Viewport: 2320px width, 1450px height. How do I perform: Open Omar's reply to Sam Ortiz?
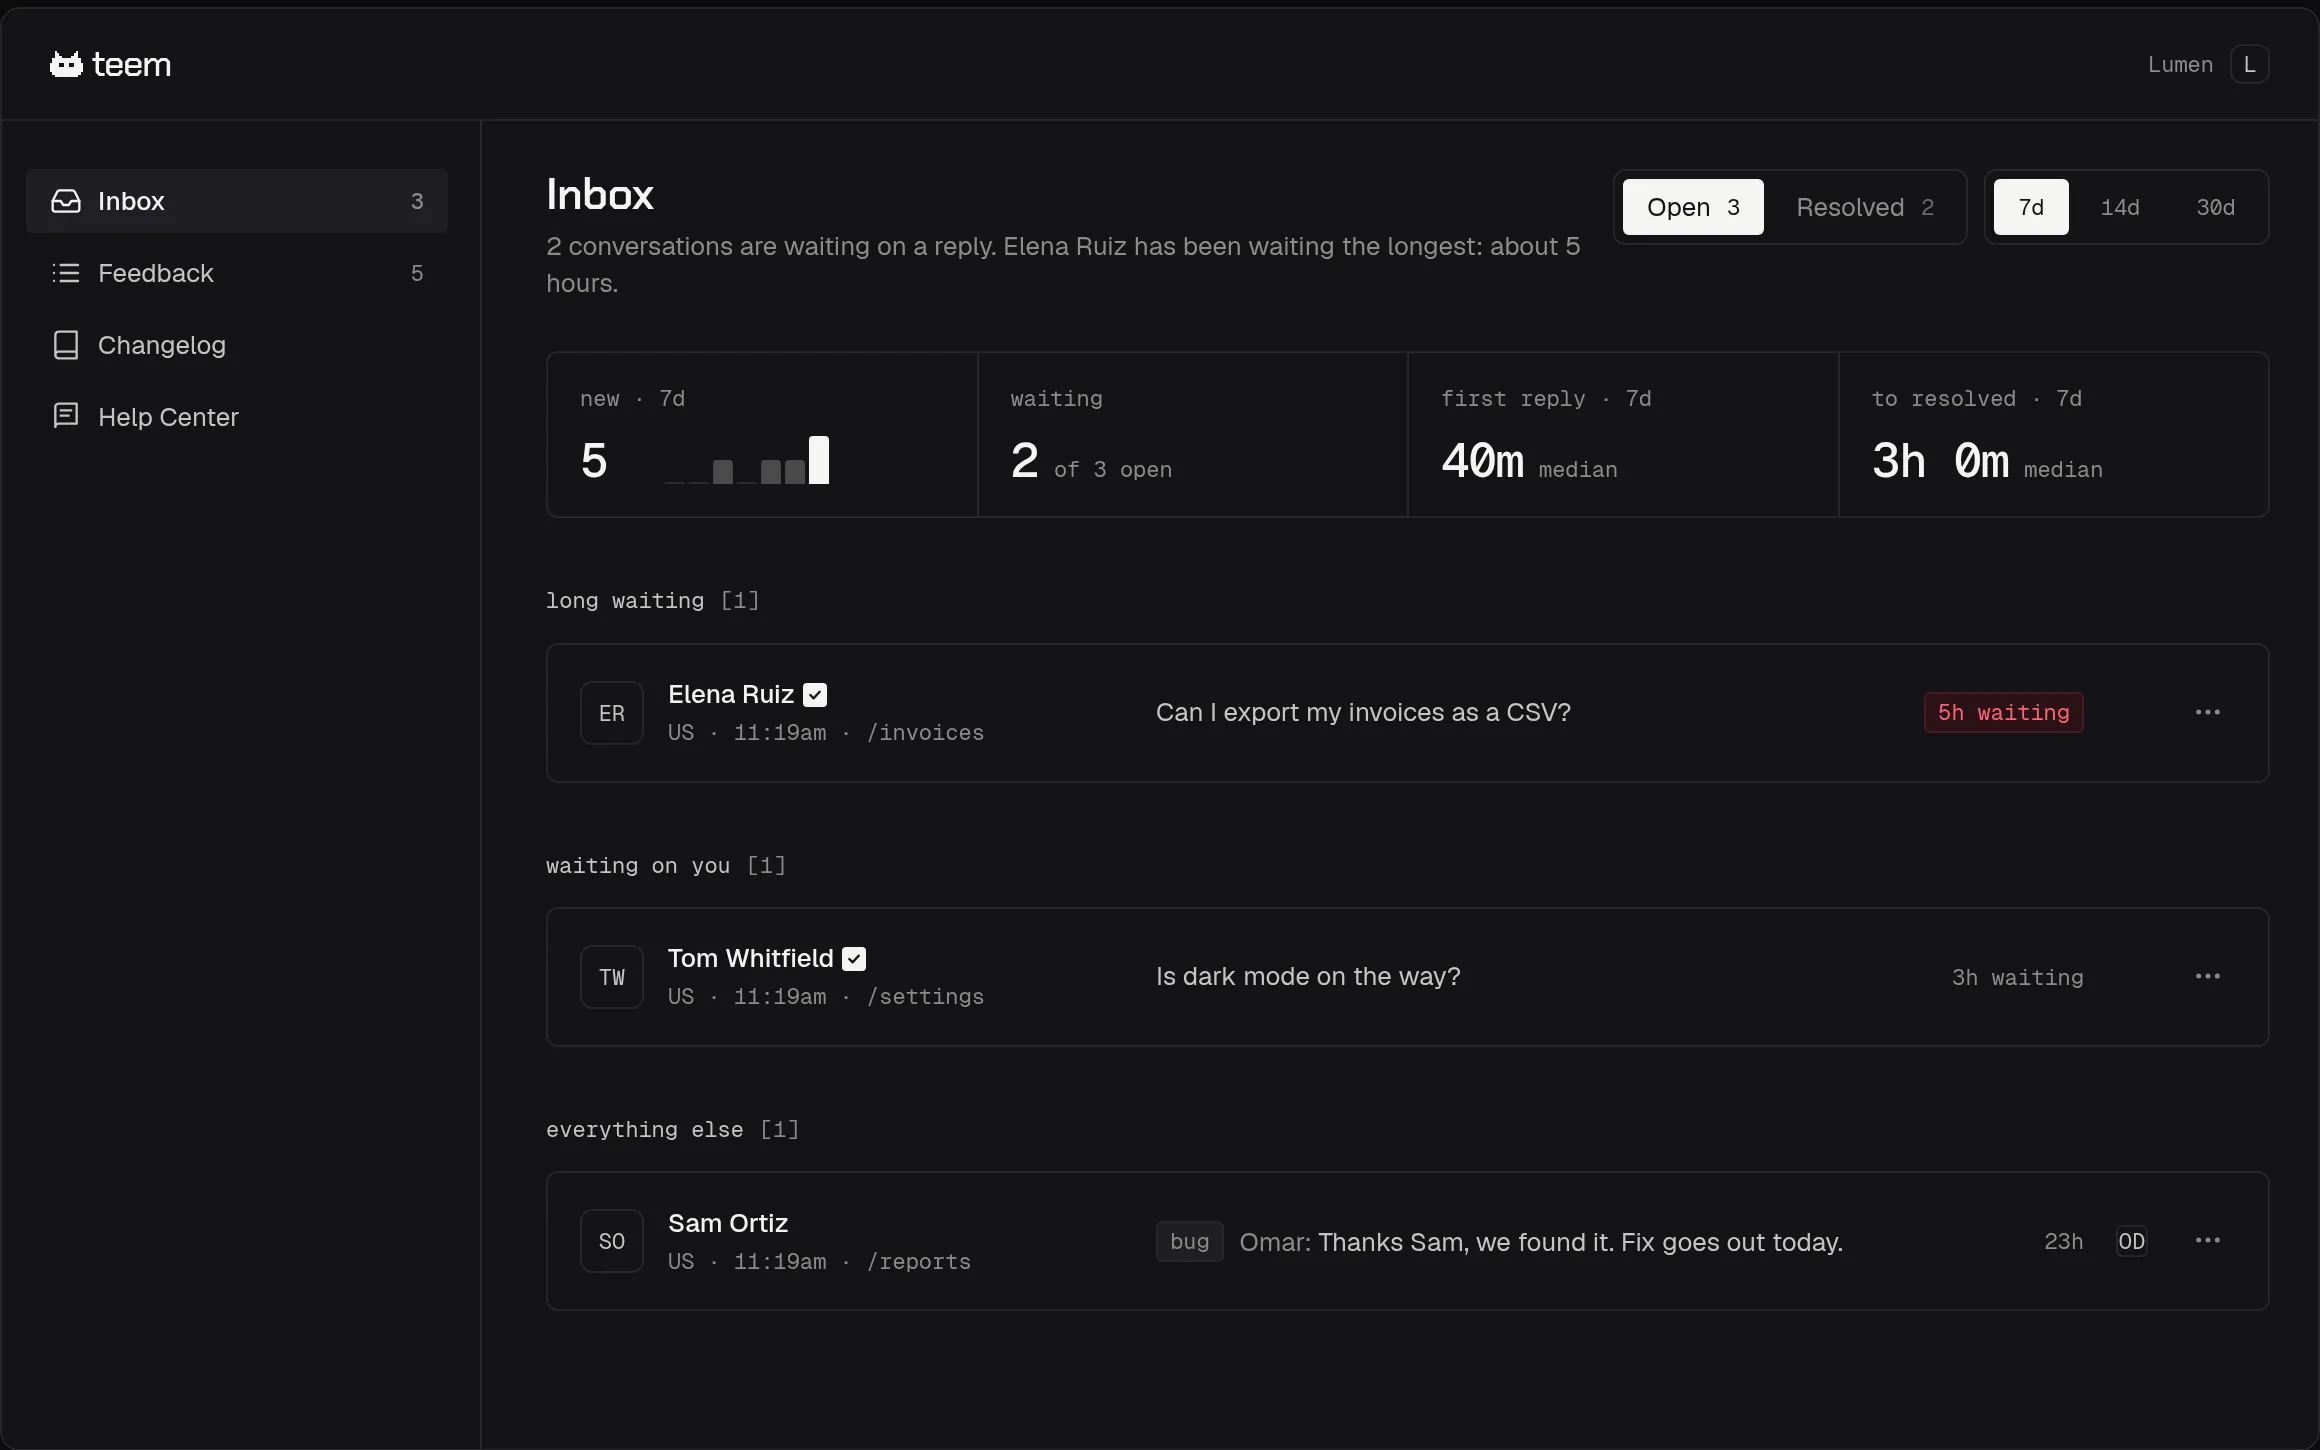tap(1541, 1242)
